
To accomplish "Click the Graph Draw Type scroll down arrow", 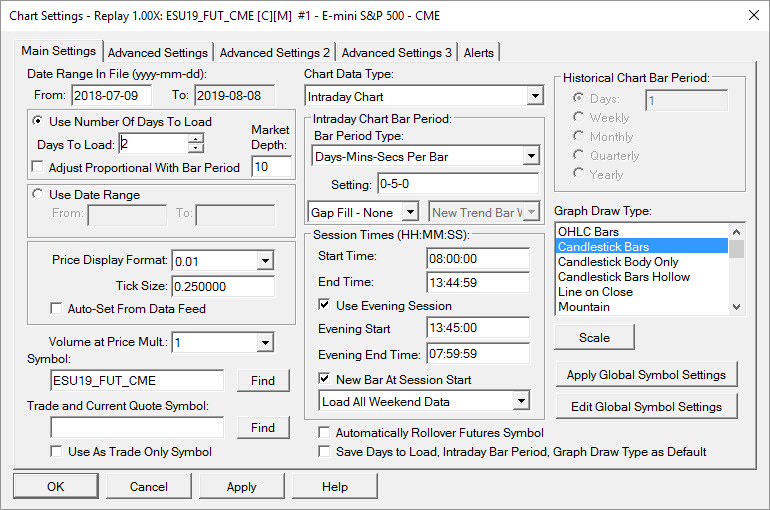I will point(736,307).
